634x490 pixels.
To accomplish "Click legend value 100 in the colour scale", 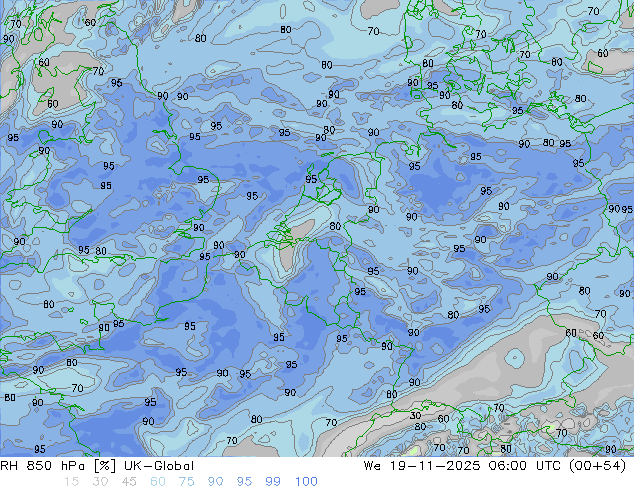I will (x=306, y=482).
